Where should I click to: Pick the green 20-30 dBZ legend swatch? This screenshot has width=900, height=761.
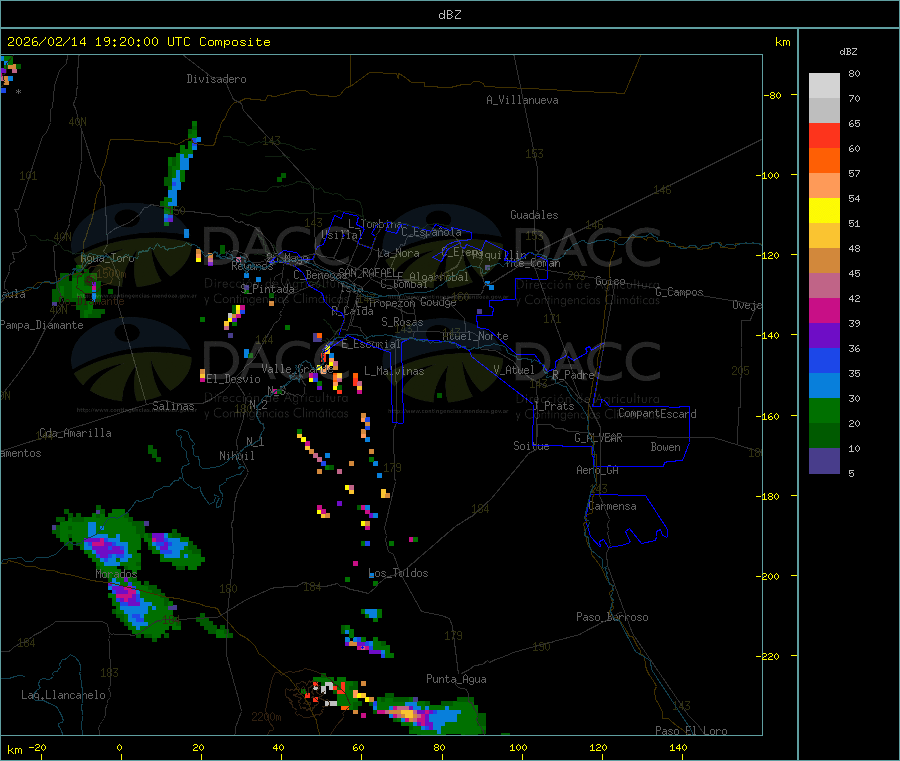point(824,410)
